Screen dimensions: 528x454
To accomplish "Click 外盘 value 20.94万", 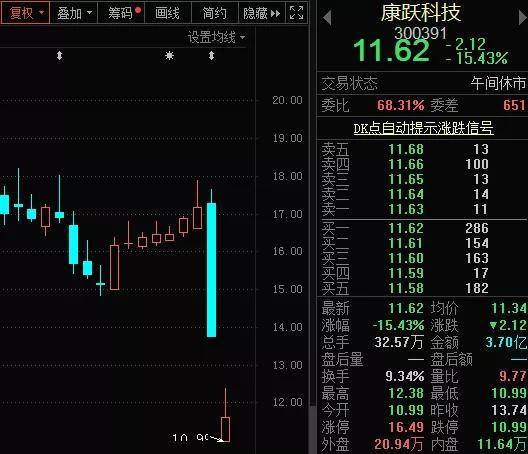I will pos(399,445).
